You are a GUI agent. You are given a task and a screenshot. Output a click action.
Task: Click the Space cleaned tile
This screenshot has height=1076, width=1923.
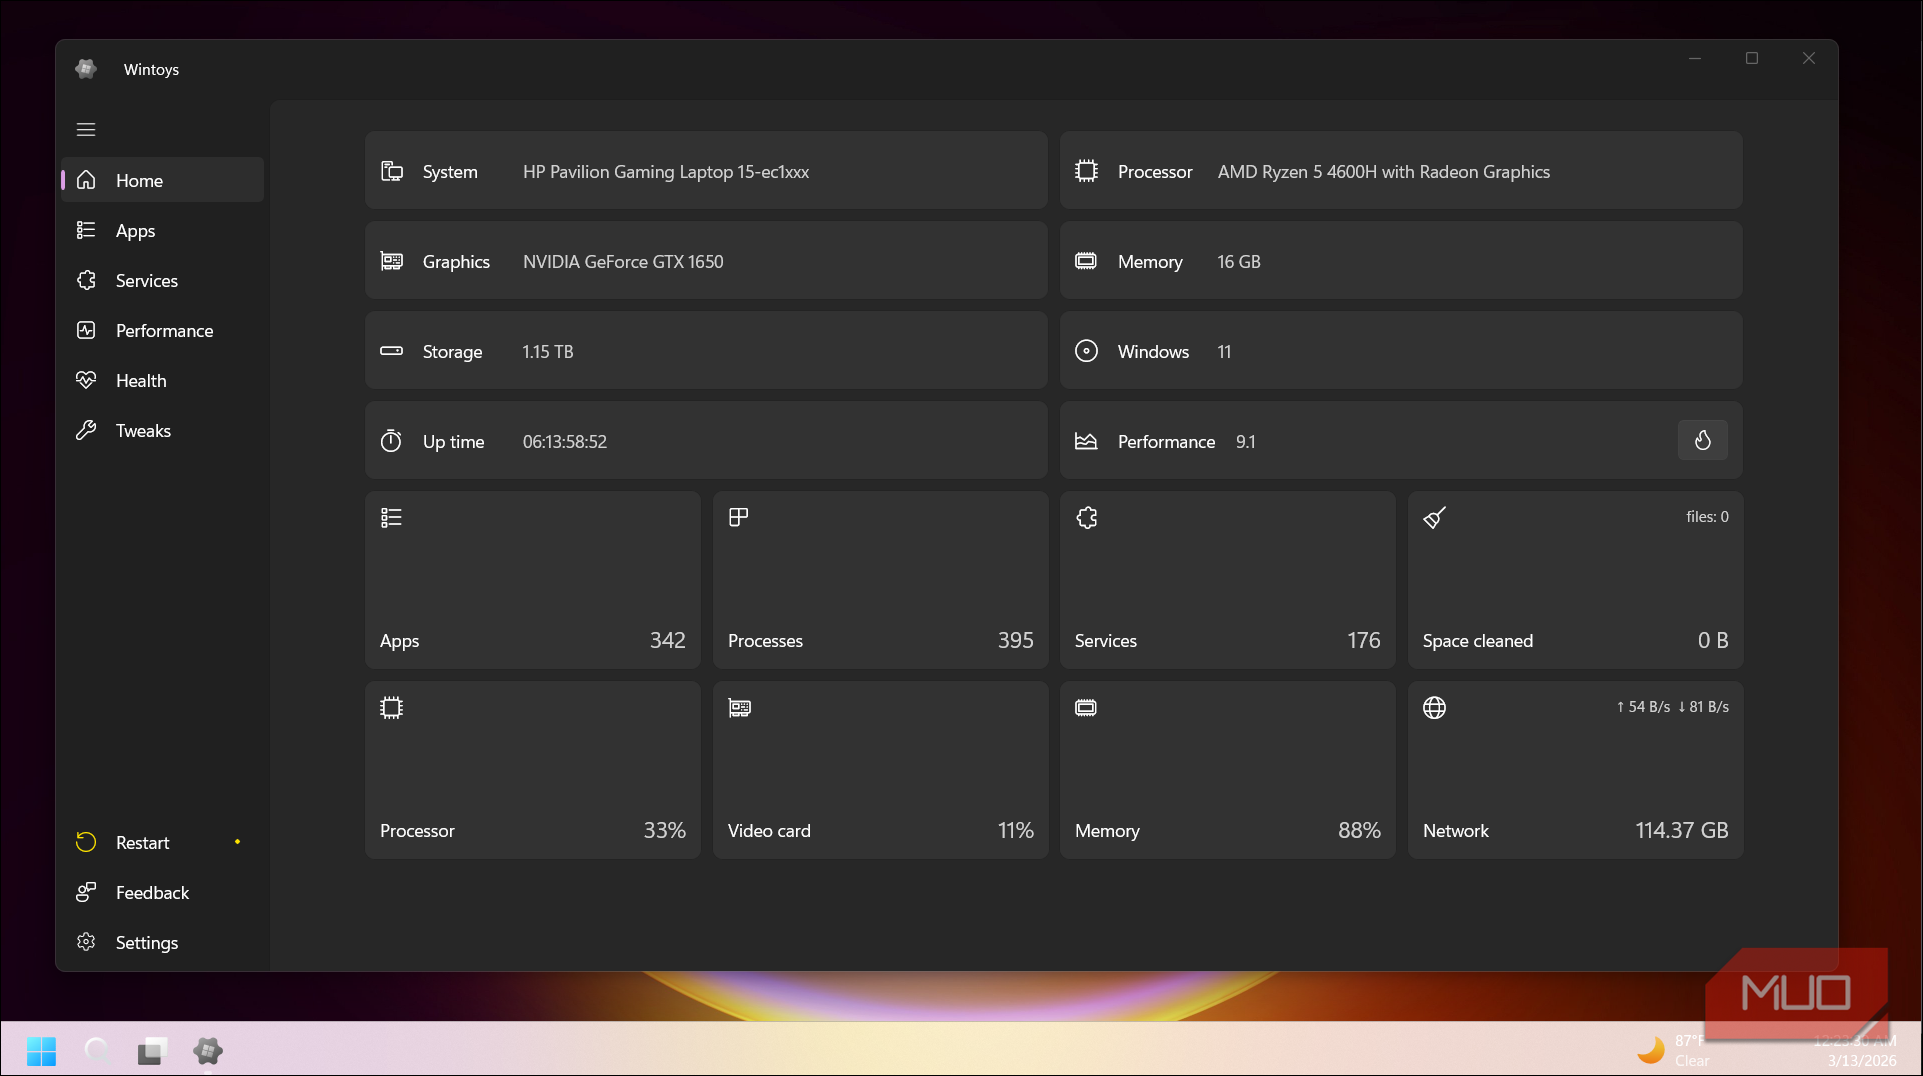click(x=1575, y=579)
